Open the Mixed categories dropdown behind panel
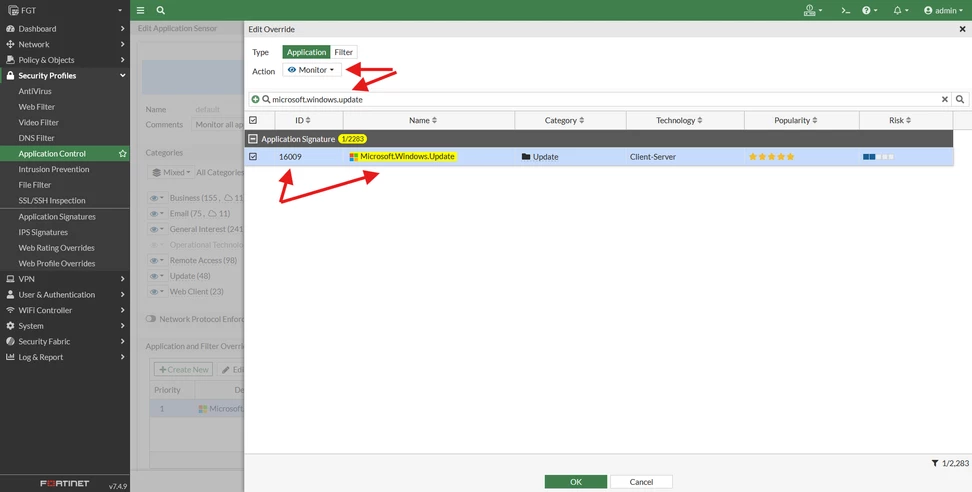972x492 pixels. click(x=171, y=172)
